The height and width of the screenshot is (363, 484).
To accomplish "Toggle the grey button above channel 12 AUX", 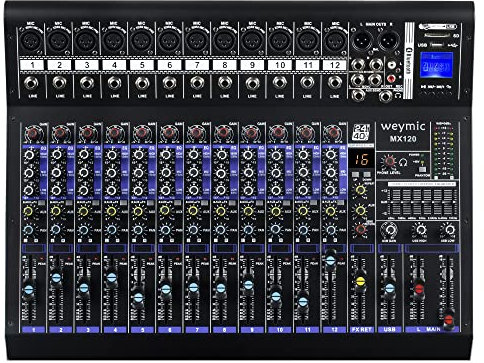I will tap(341, 203).
